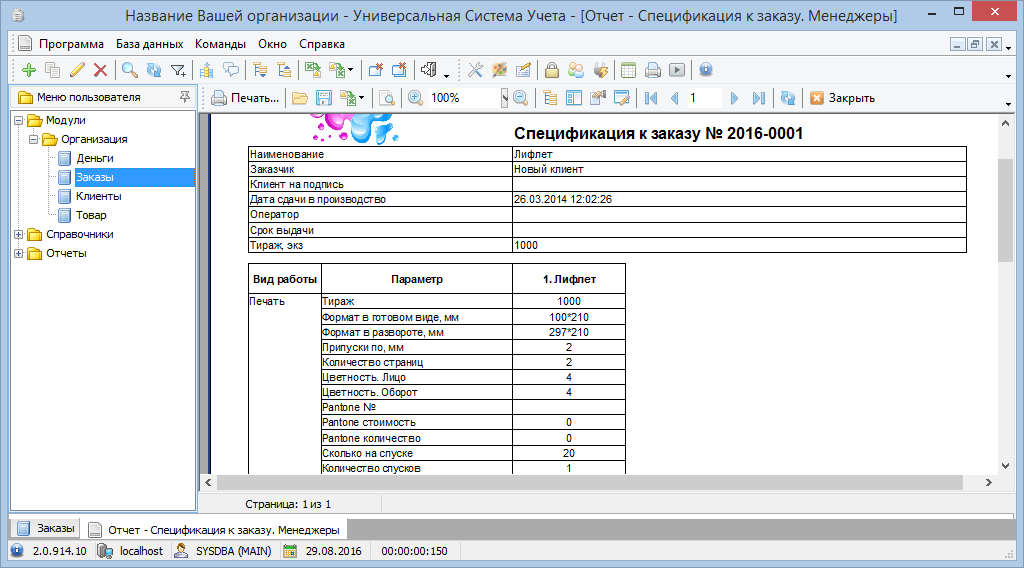
Task: Click the Zoom in magnifier icon
Action: pos(415,98)
